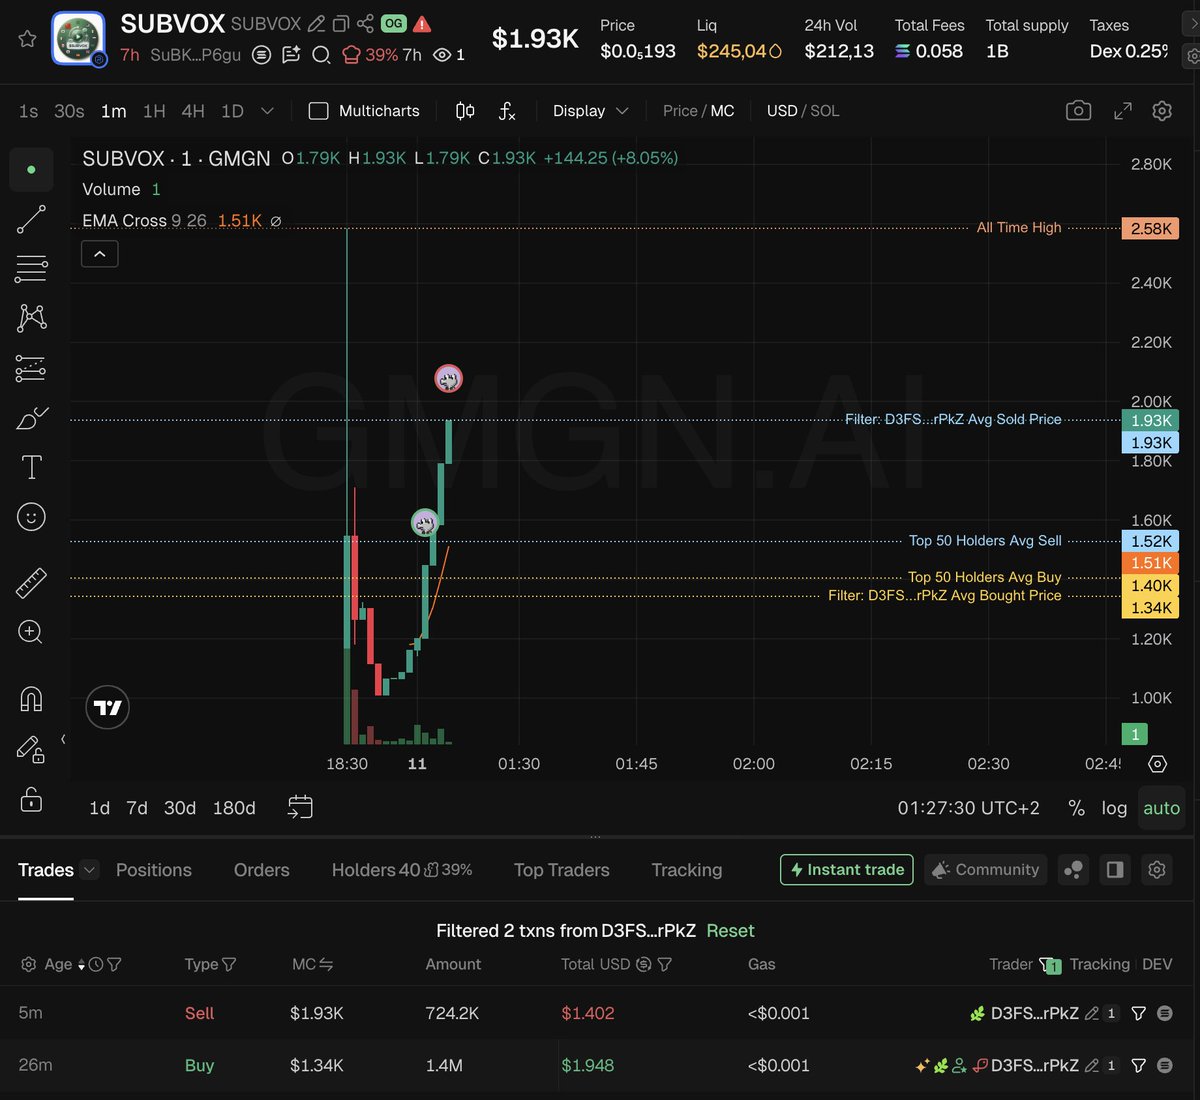
Task: Toggle stay in drawing mode pencil lock
Action: 31,749
